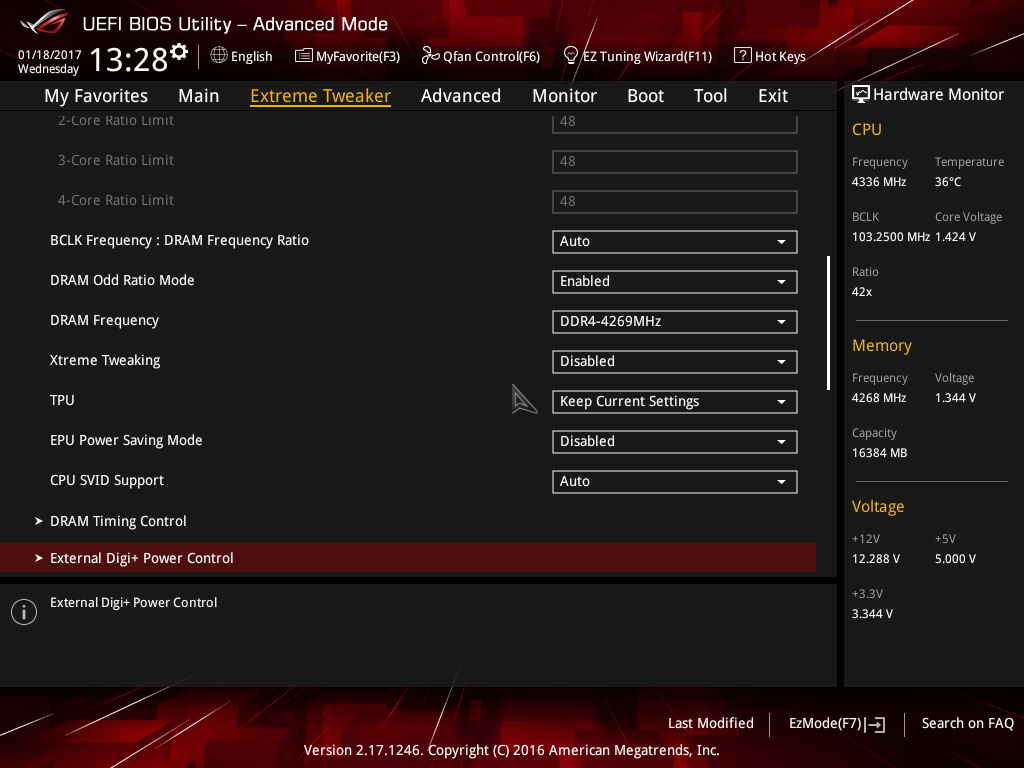Click Memory voltage value 1.344 V

[955, 398]
